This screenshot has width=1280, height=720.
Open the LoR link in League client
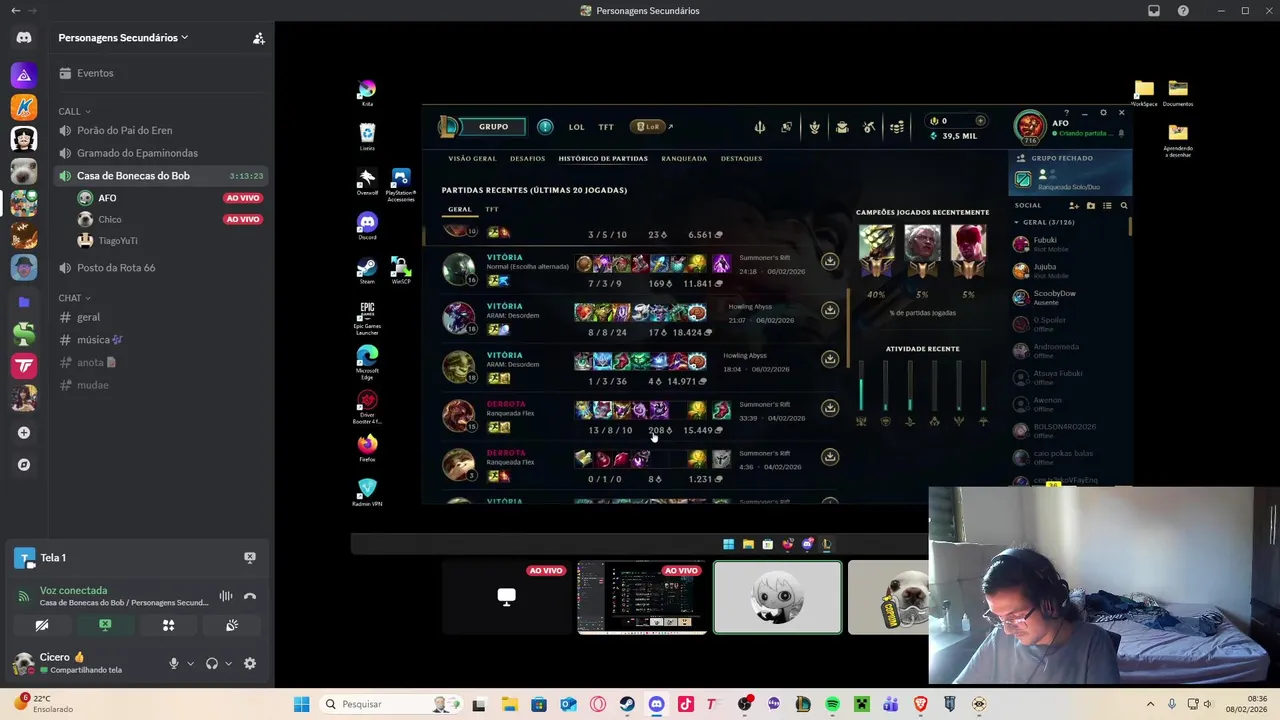[x=651, y=127]
